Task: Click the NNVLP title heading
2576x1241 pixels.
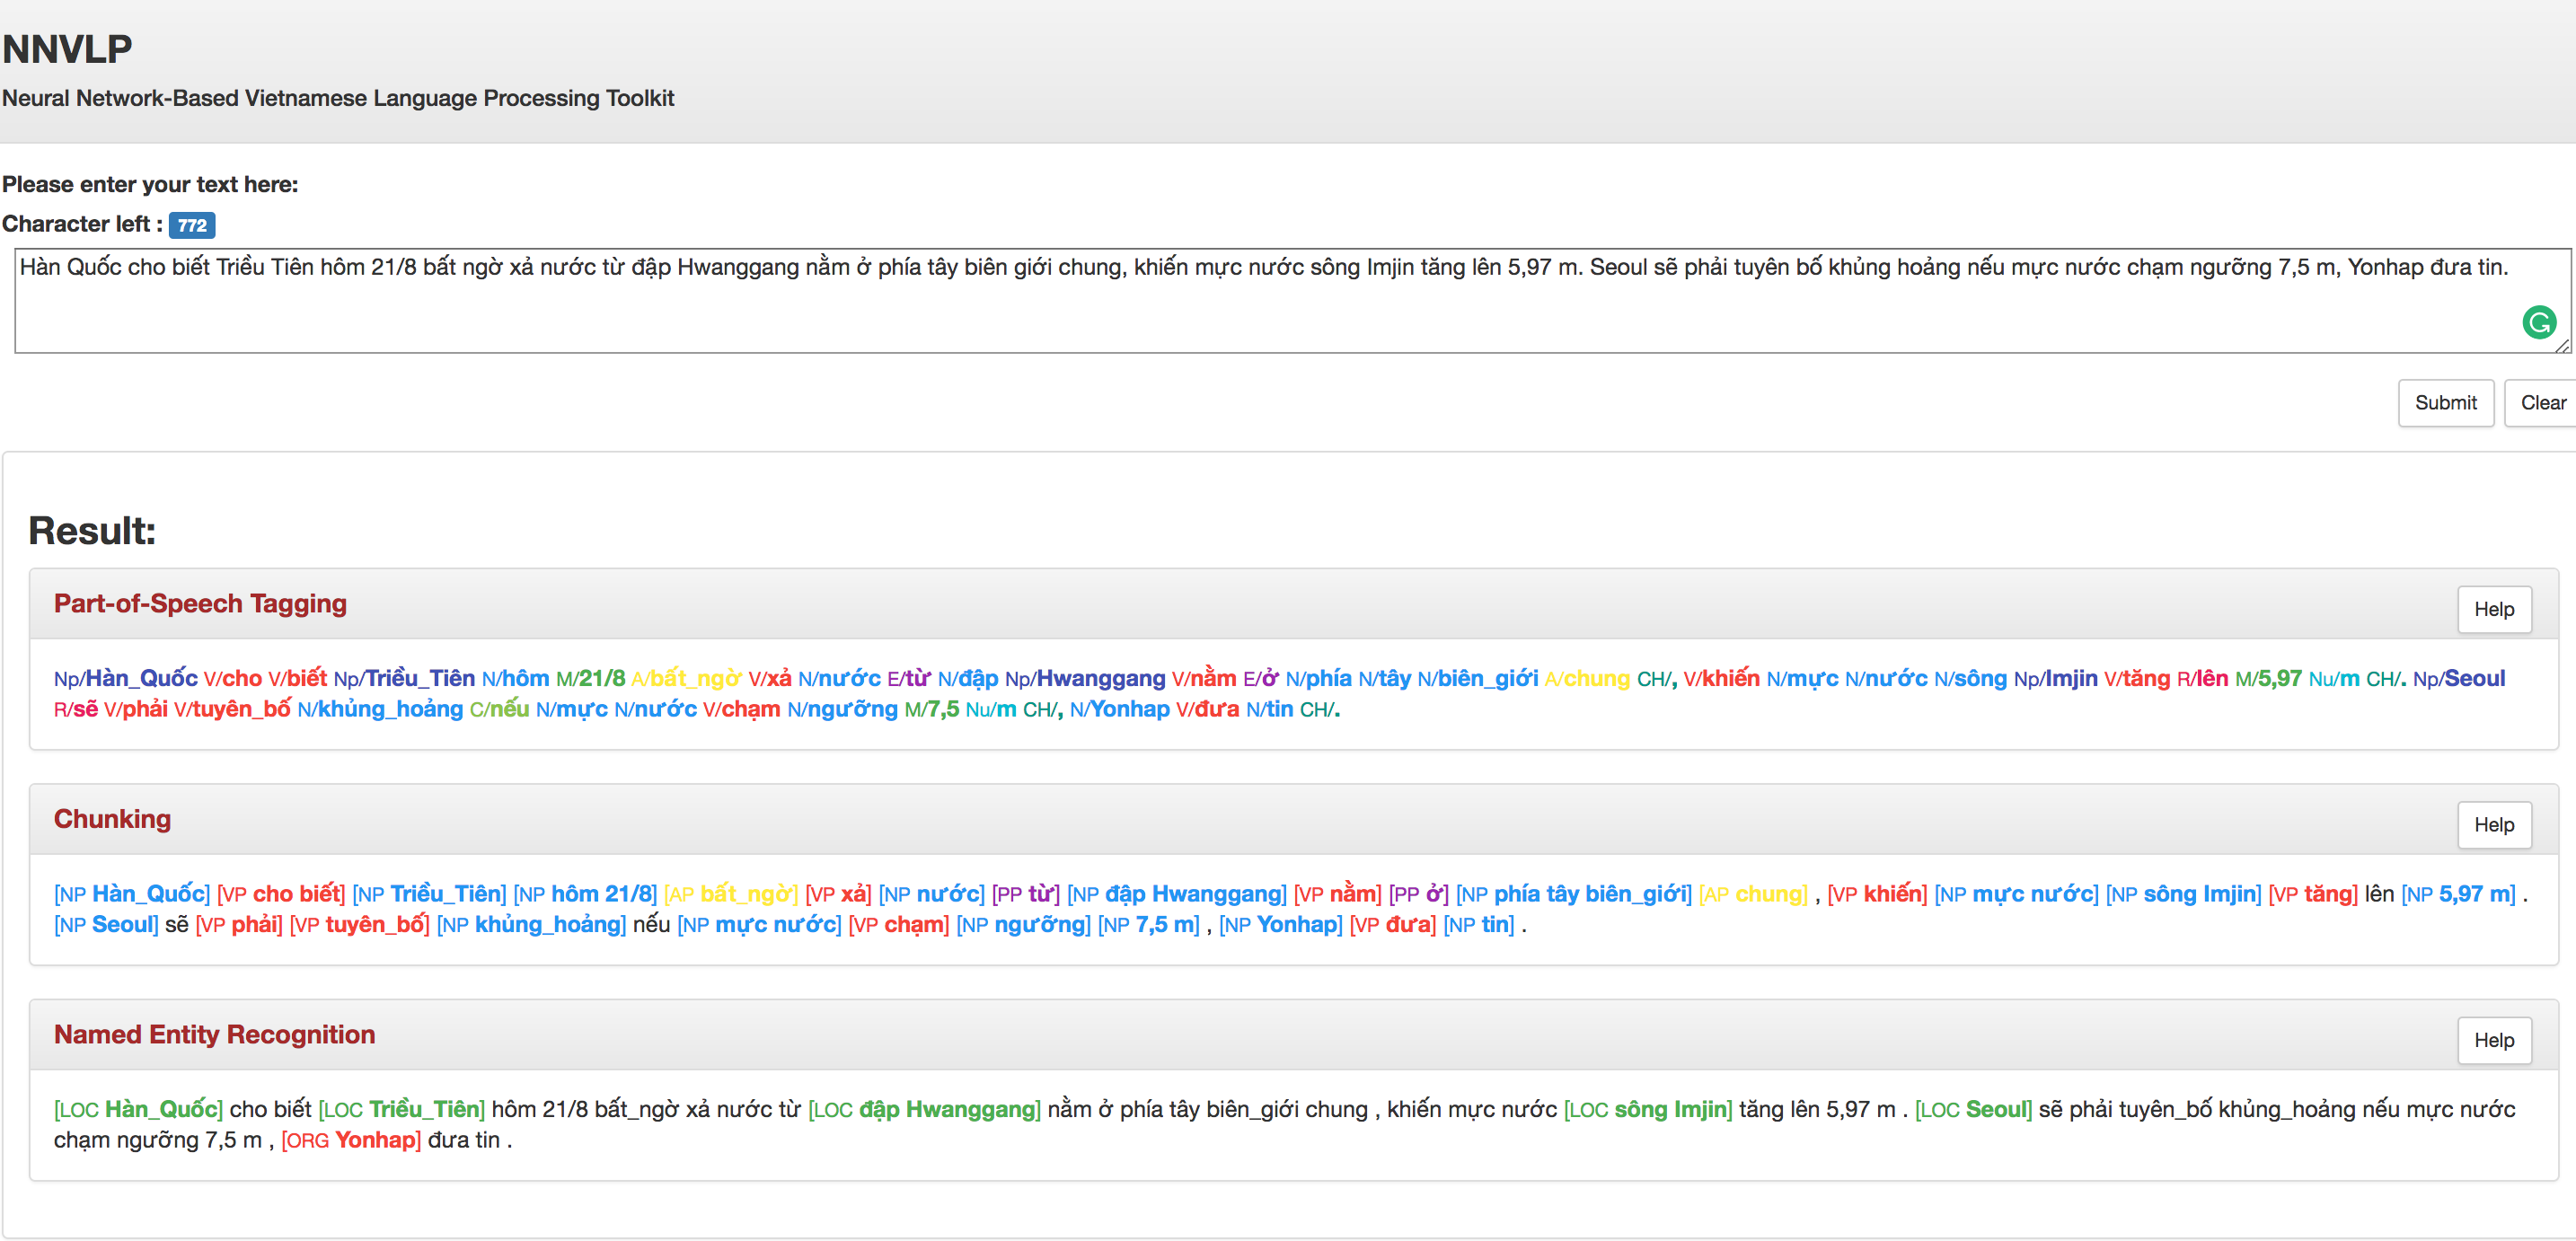Action: [67, 49]
